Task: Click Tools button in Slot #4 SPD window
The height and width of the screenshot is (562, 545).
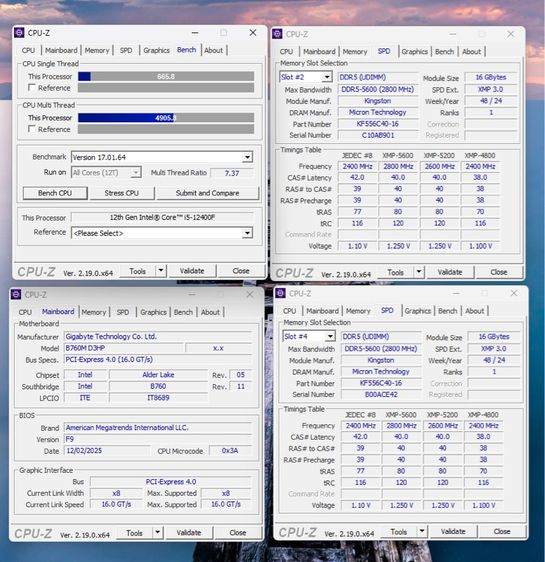Action: (x=398, y=532)
